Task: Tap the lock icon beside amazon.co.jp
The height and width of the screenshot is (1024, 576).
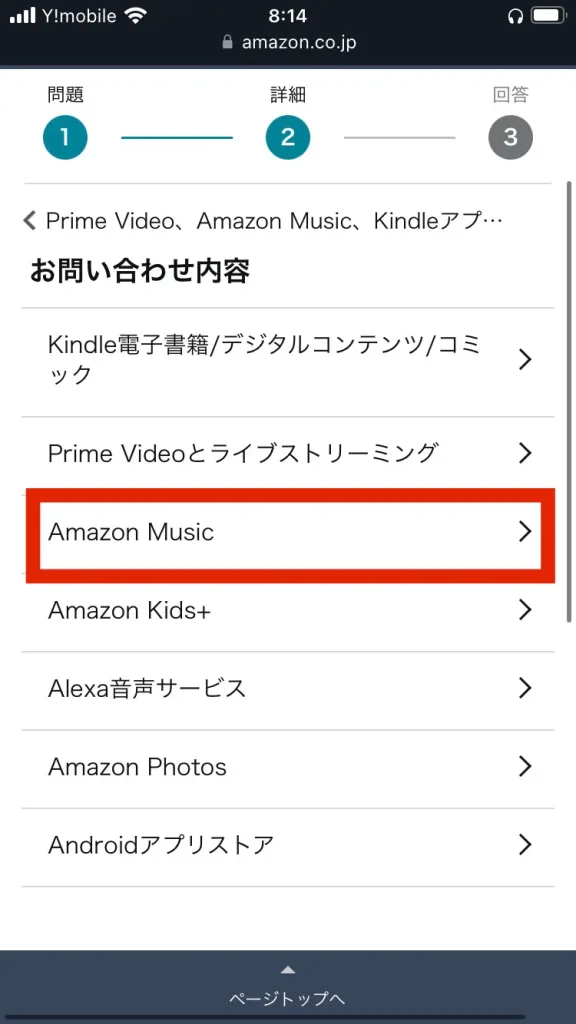Action: point(227,43)
